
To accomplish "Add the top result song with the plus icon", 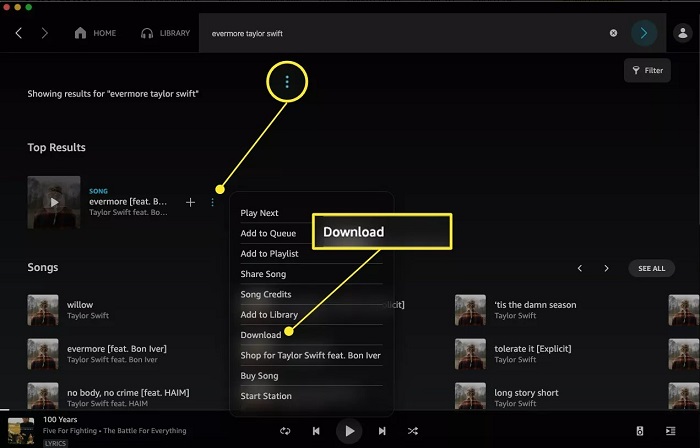I will click(190, 203).
